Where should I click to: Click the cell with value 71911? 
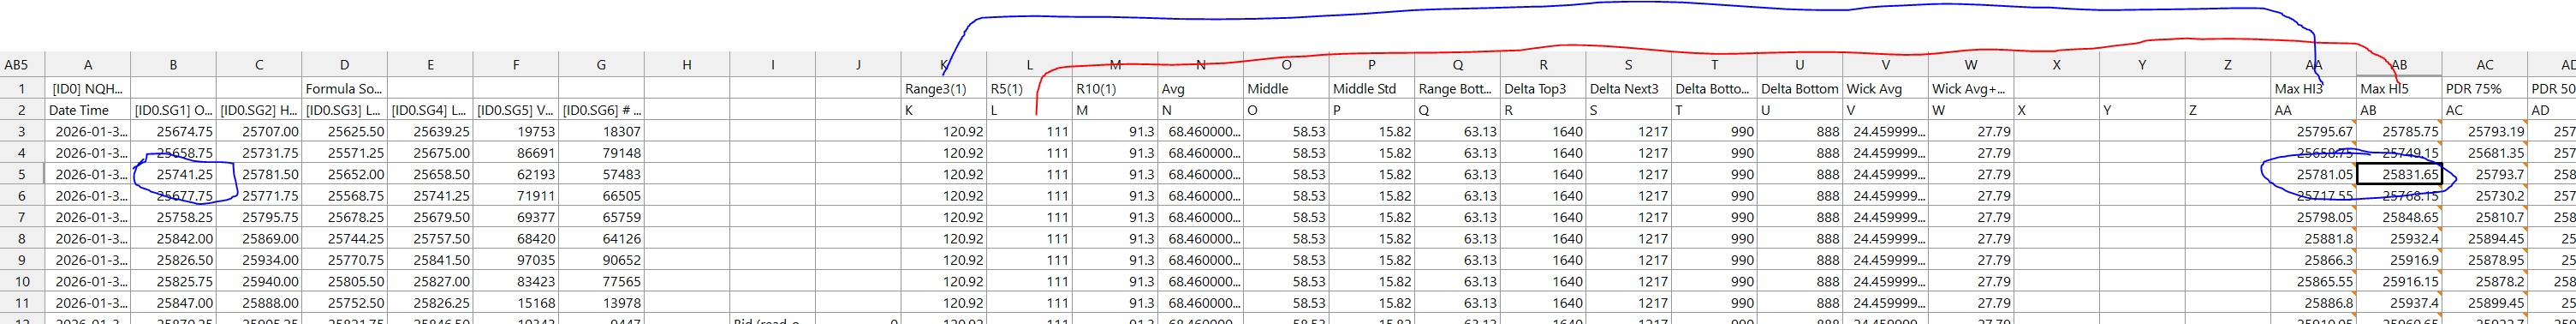click(516, 196)
